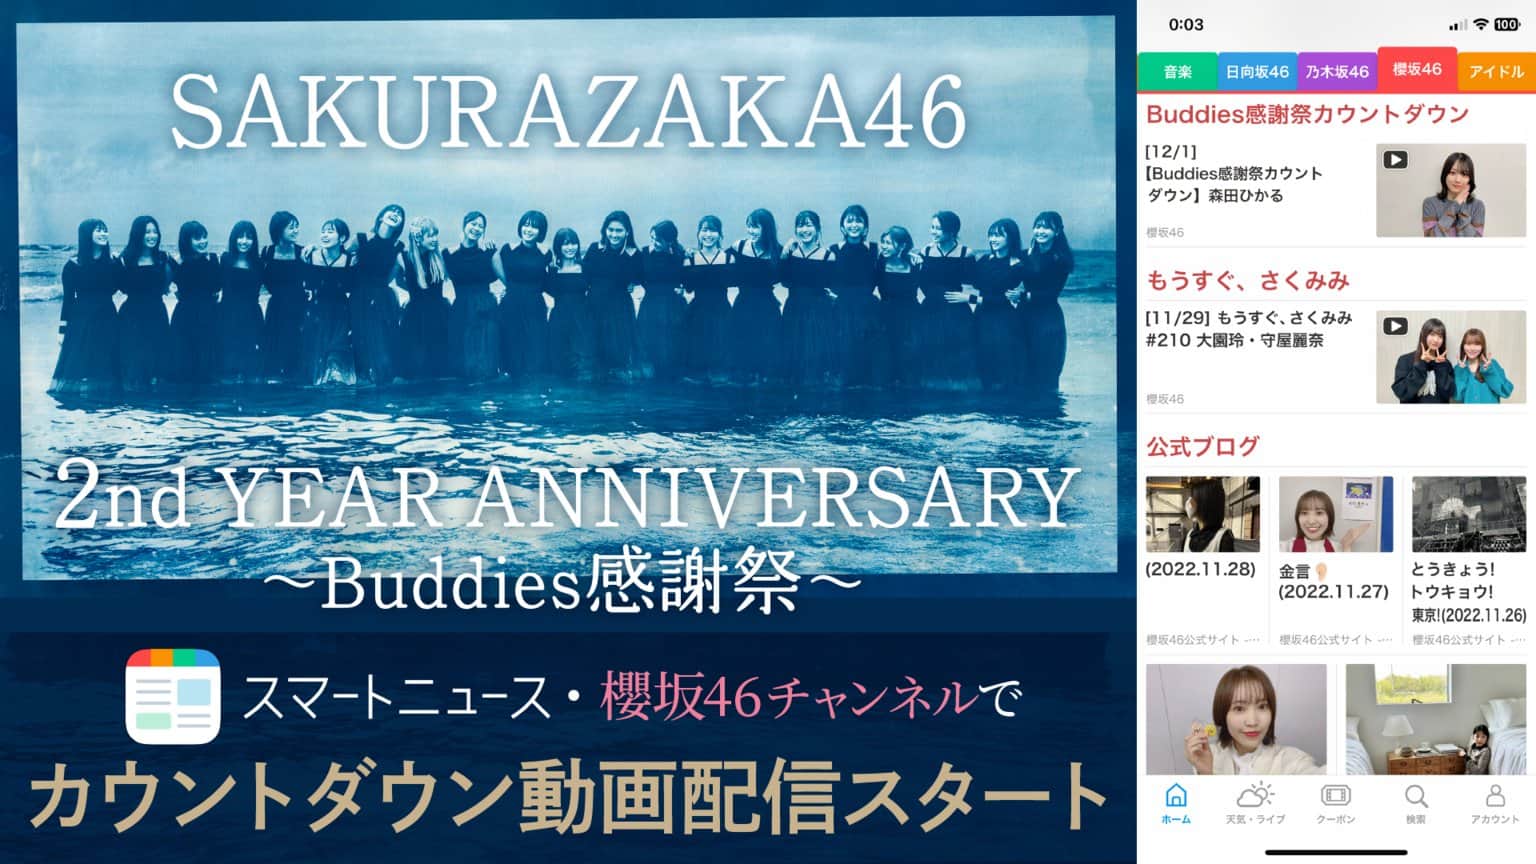1536x864 pixels.
Task: Open the Buddies感謝祭カウントダウン section heading
Action: point(1307,114)
